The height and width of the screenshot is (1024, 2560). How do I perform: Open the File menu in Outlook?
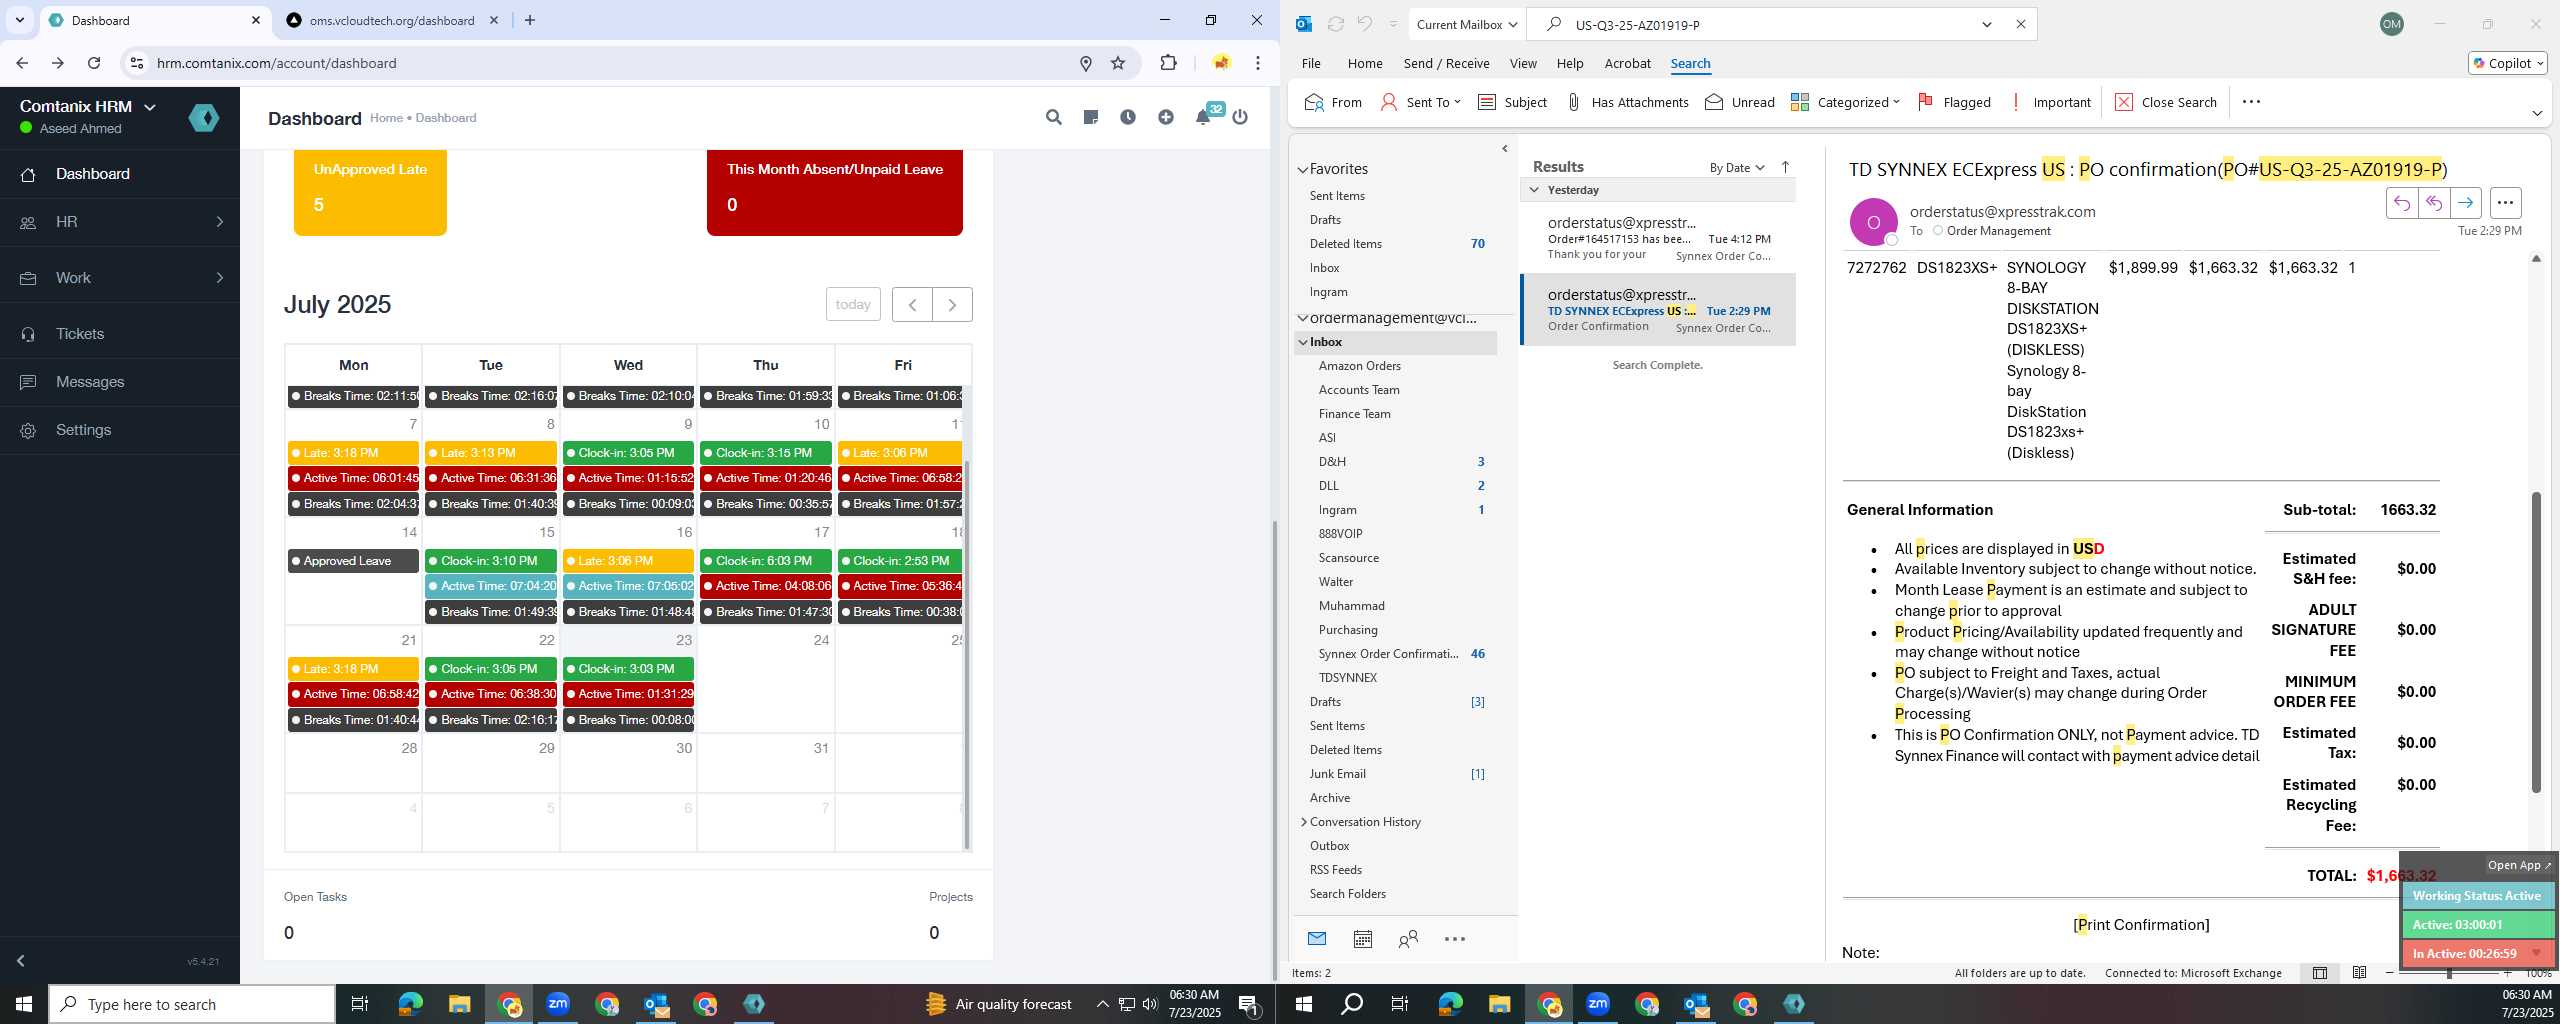(x=1311, y=63)
